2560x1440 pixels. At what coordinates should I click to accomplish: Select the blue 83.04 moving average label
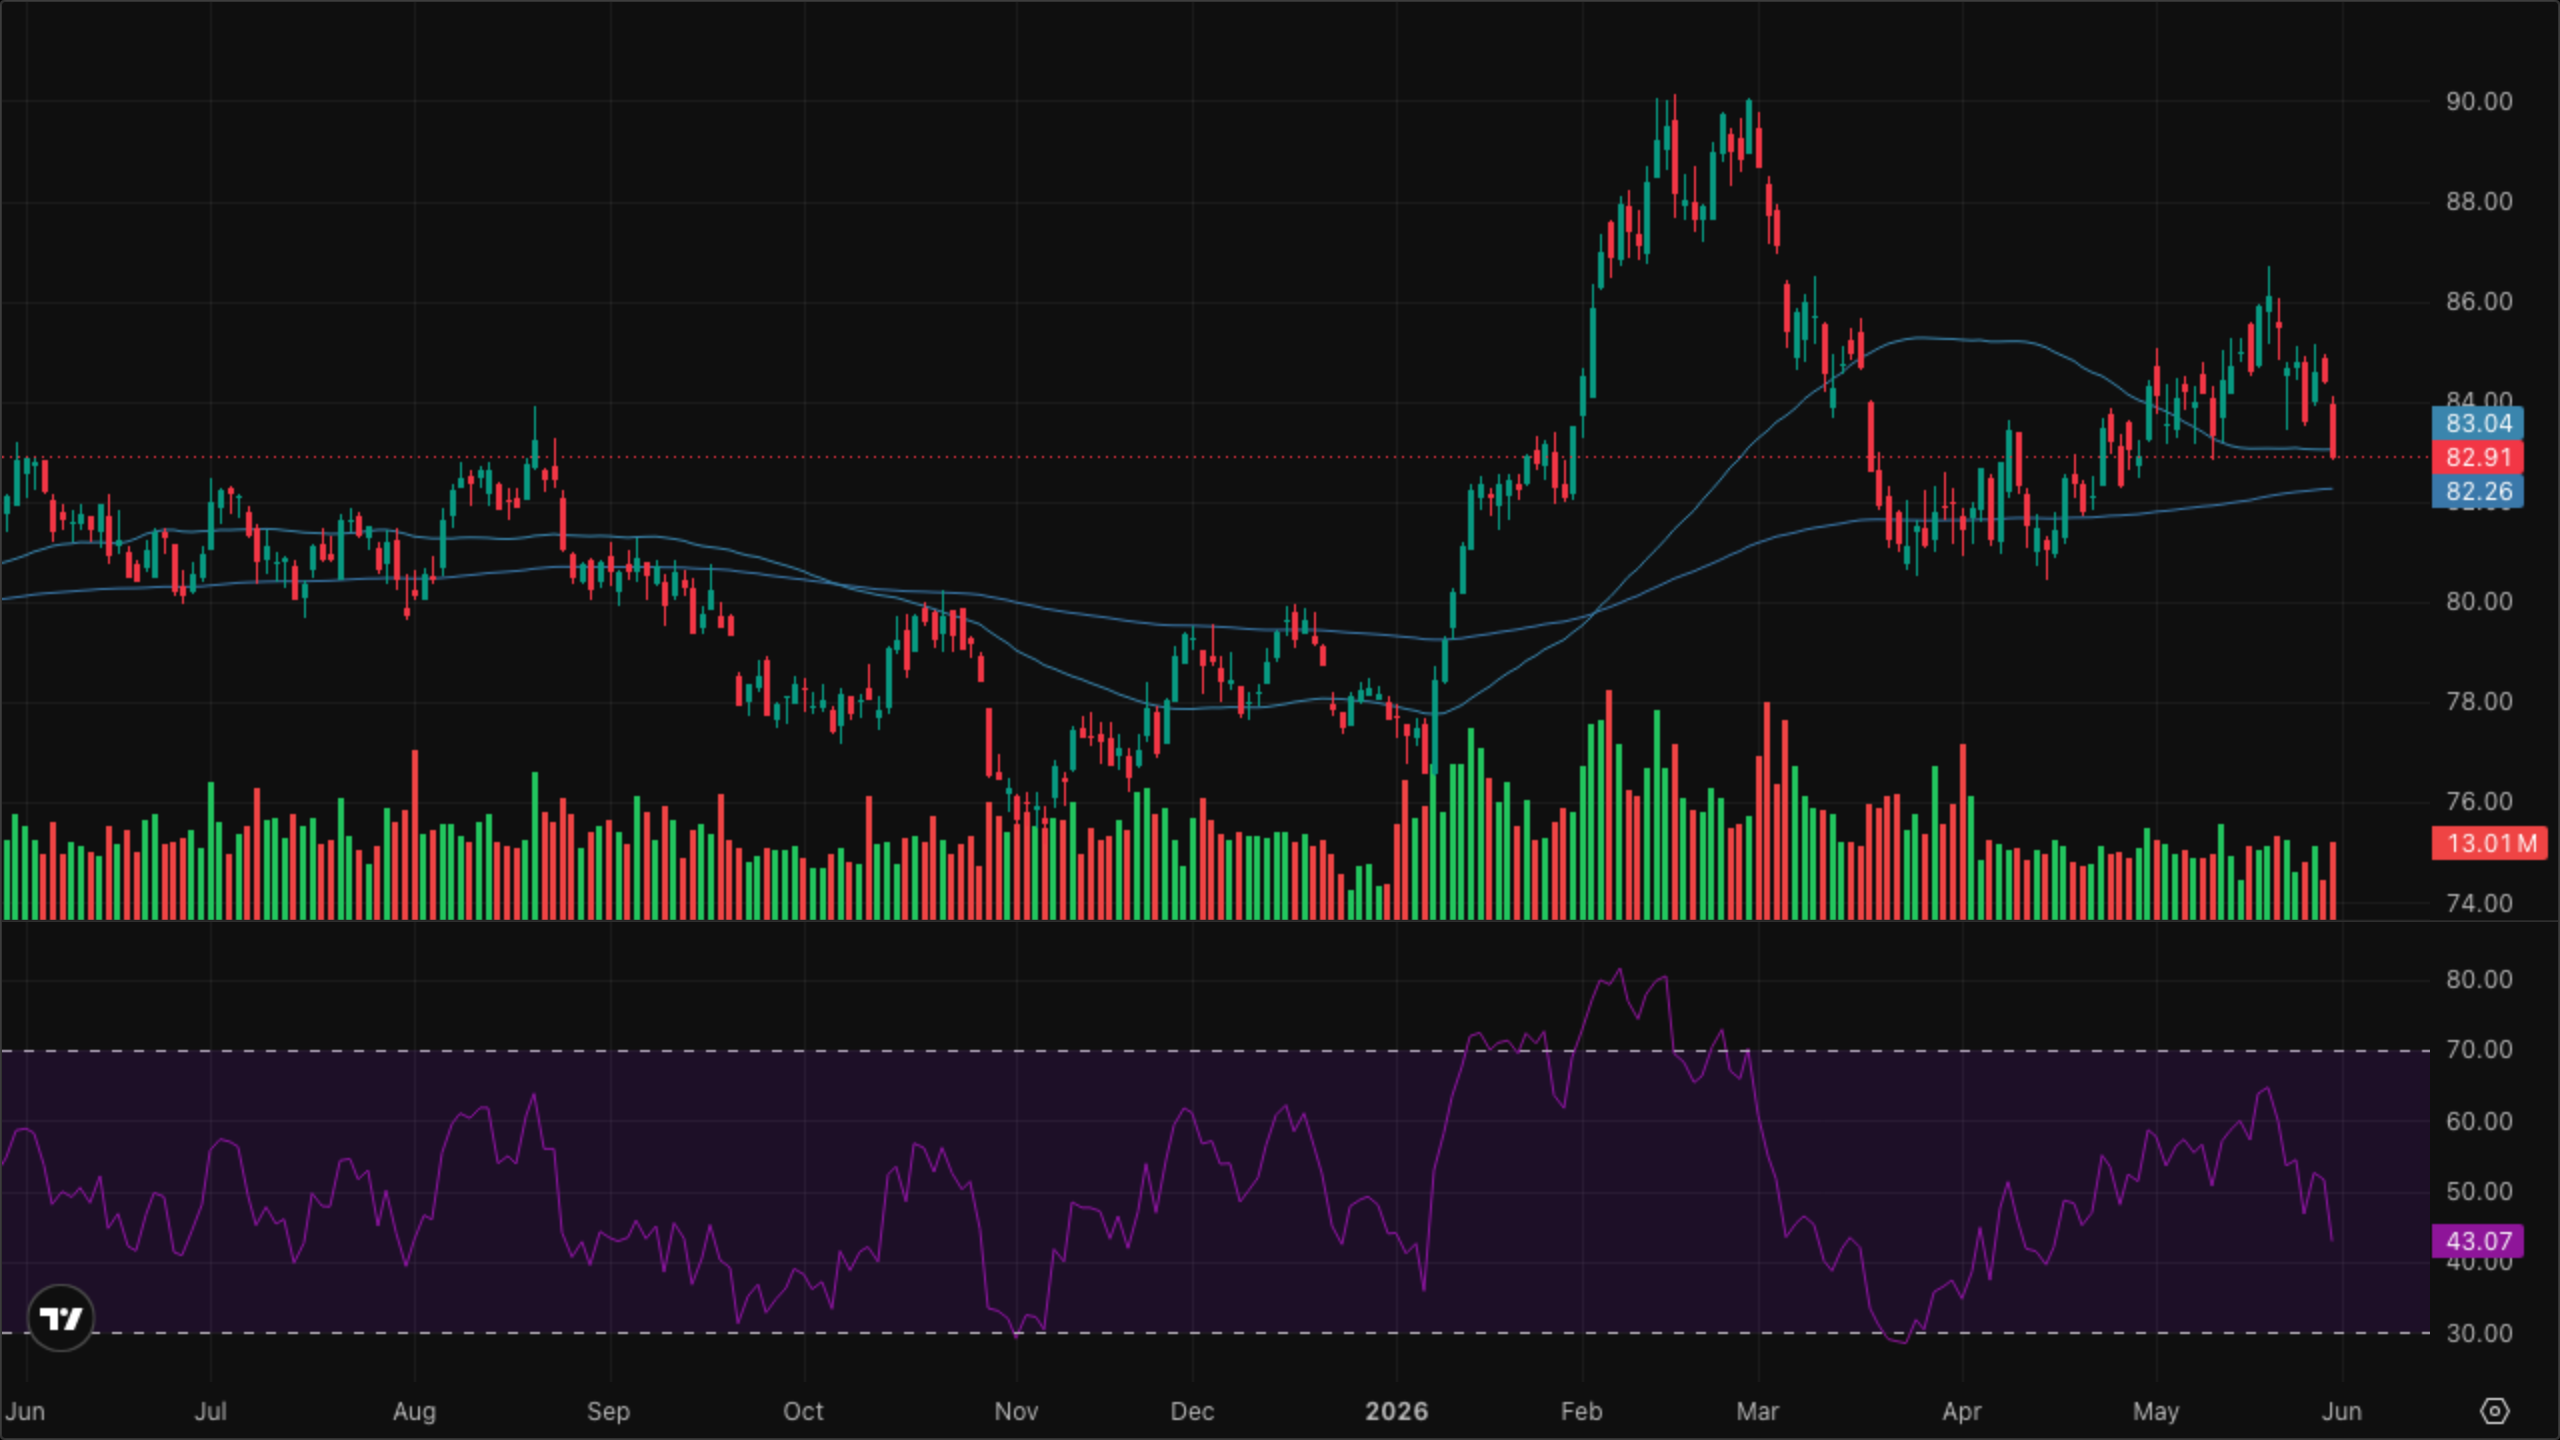point(2478,423)
